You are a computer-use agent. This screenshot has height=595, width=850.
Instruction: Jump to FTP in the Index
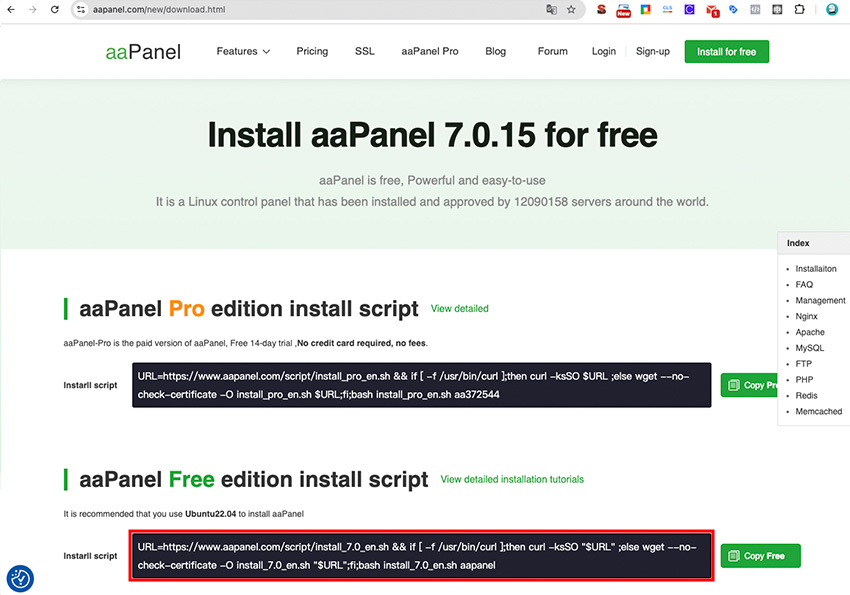(803, 364)
